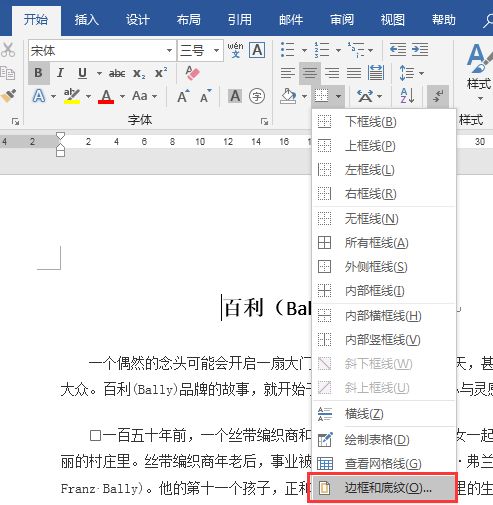Click the Cut scissors icon
This screenshot has height=505, width=493.
[8, 50]
